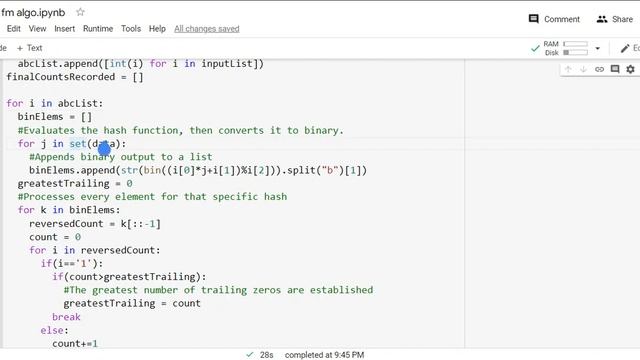Expand the runtime connection dropdown arrow
Screen dimensions: 640x360
click(x=598, y=48)
